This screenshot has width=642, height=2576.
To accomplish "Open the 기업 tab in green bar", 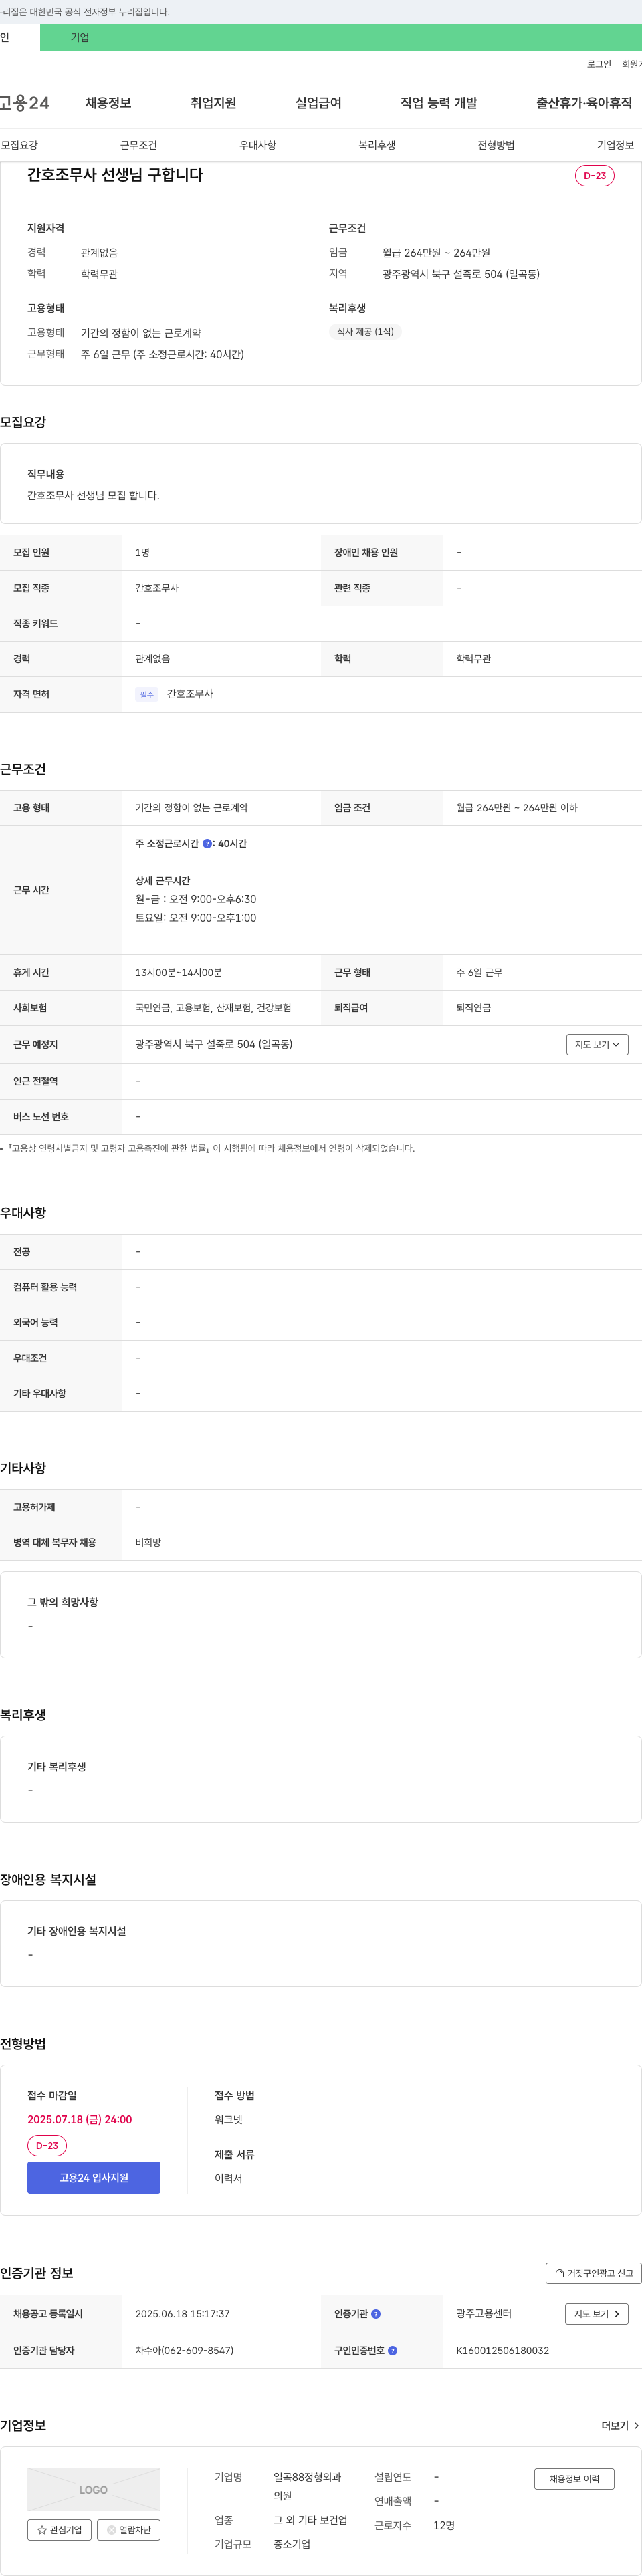I will tap(80, 38).
